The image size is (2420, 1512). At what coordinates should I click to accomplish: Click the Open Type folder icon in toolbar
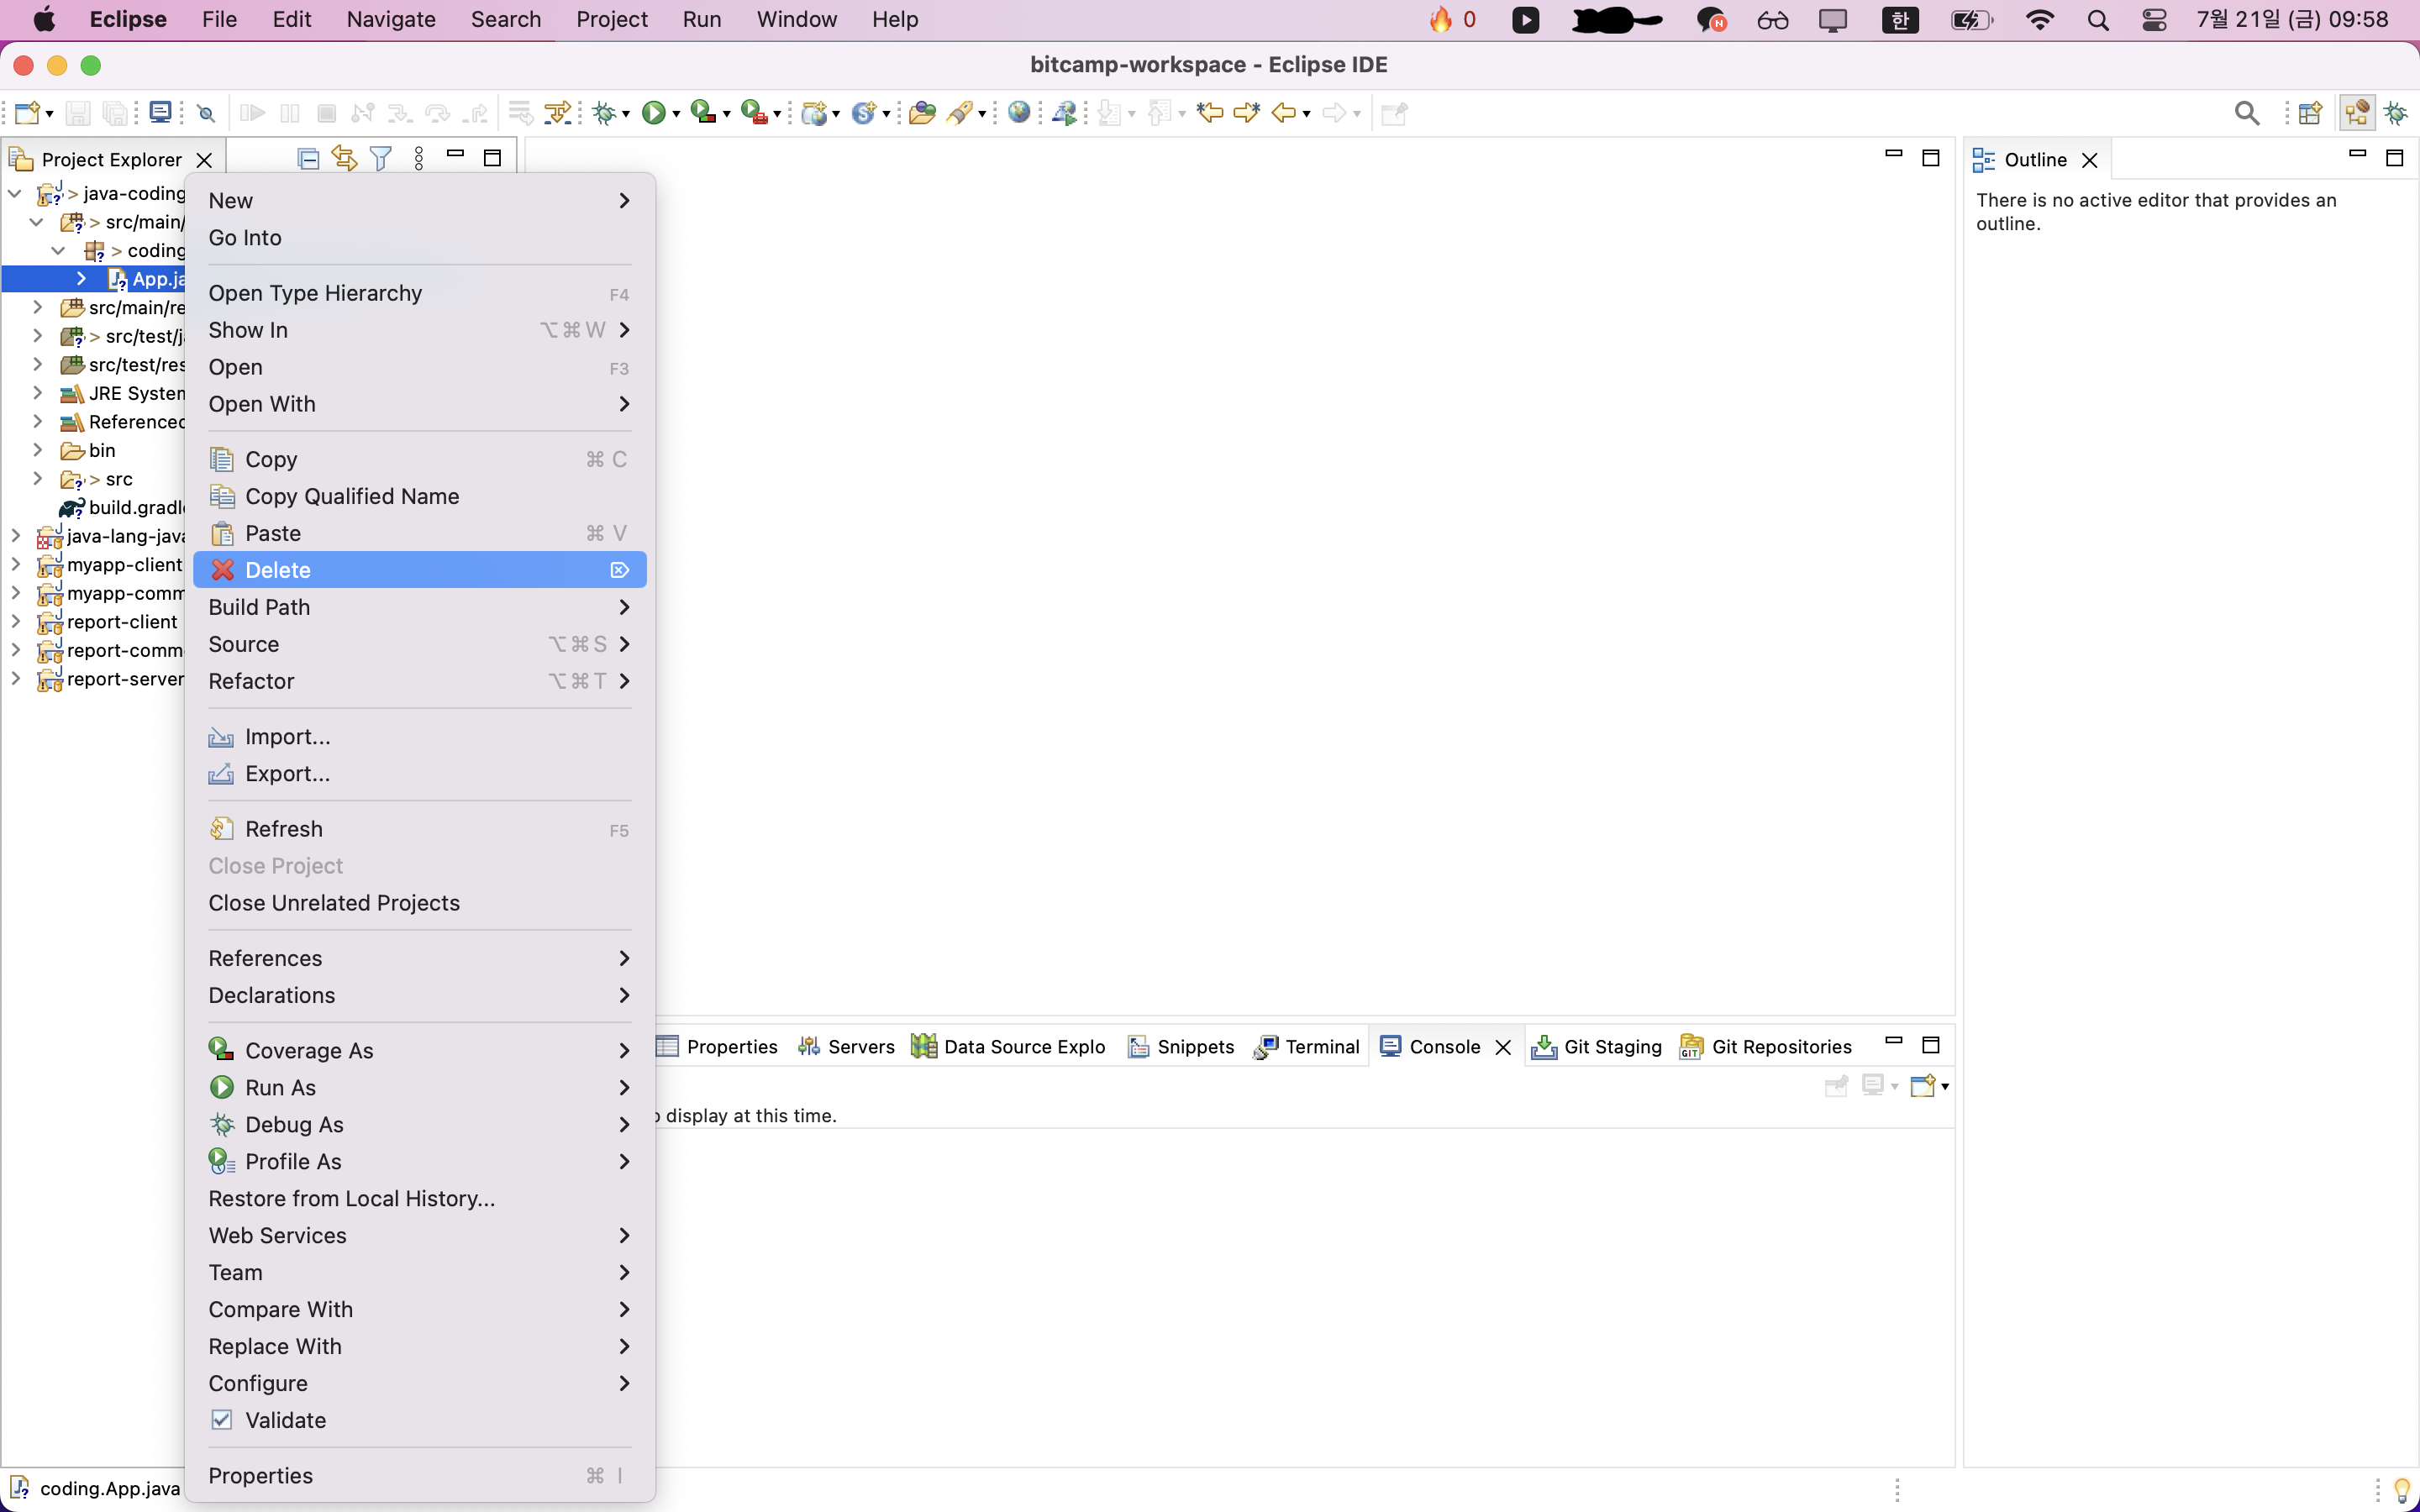[x=921, y=113]
